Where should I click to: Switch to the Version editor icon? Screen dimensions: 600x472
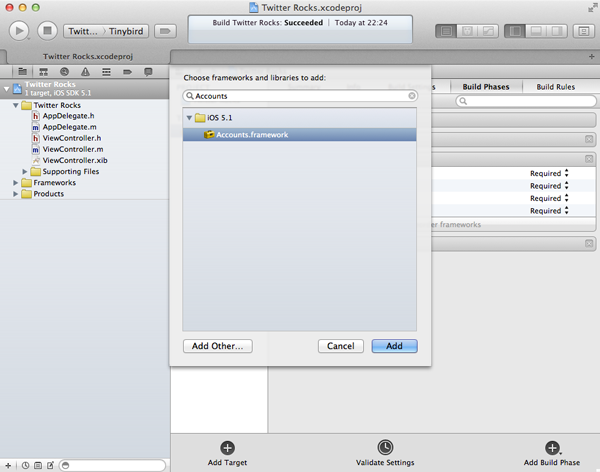point(488,31)
